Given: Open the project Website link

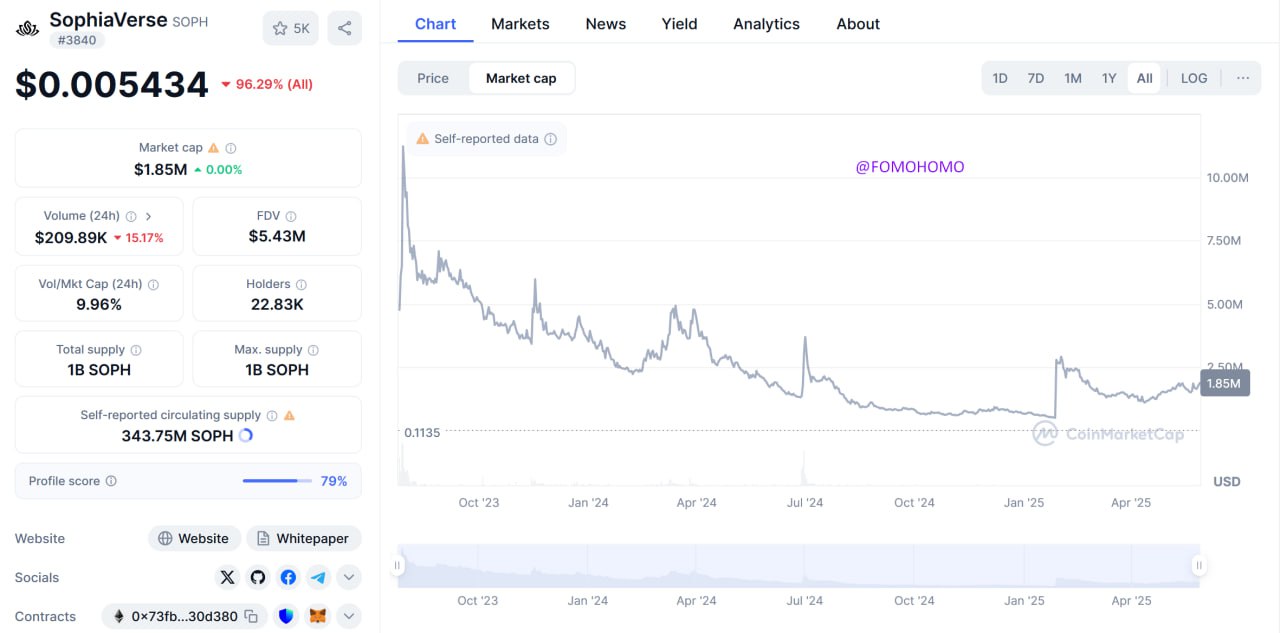Looking at the screenshot, I should 194,538.
